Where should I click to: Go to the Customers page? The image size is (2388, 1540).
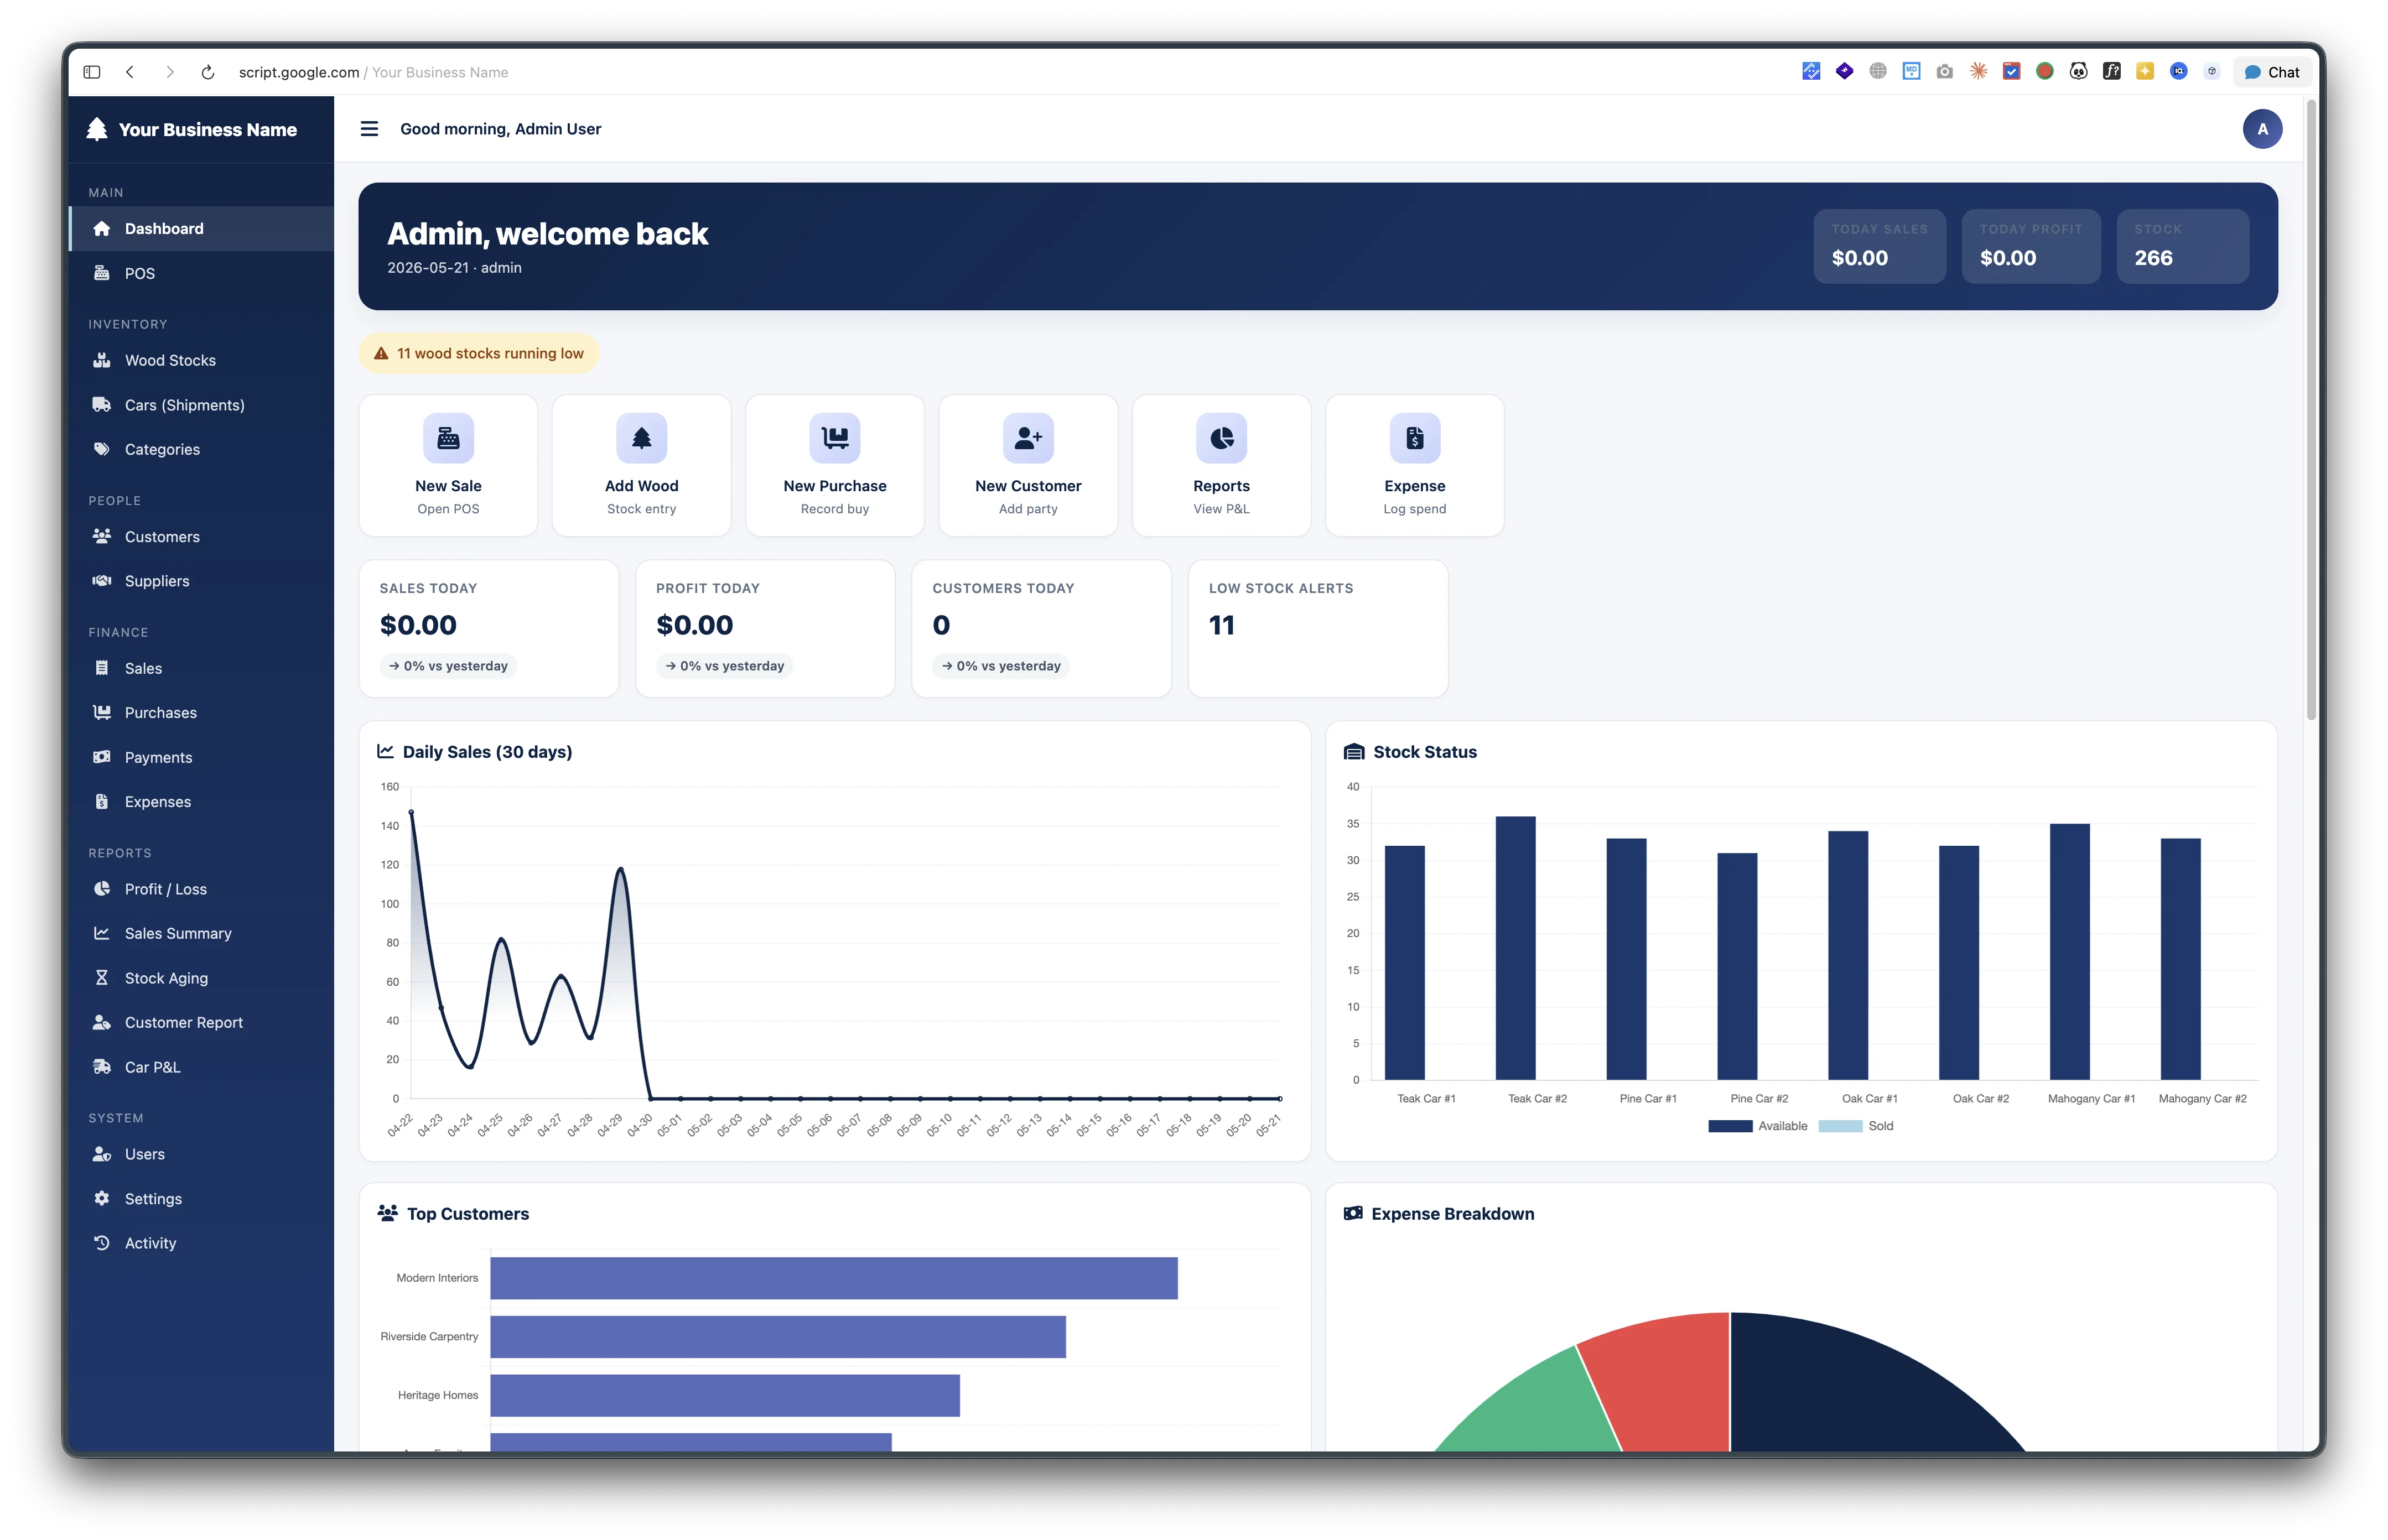[201, 537]
